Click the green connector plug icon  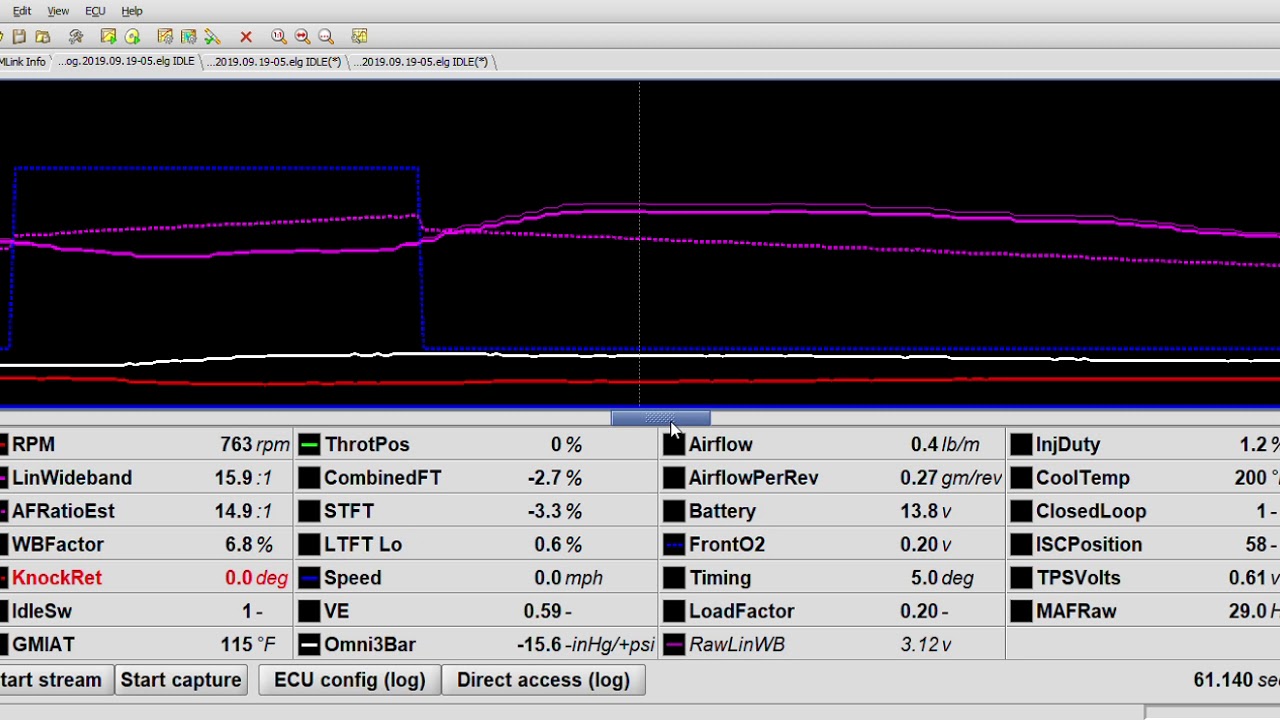[212, 37]
